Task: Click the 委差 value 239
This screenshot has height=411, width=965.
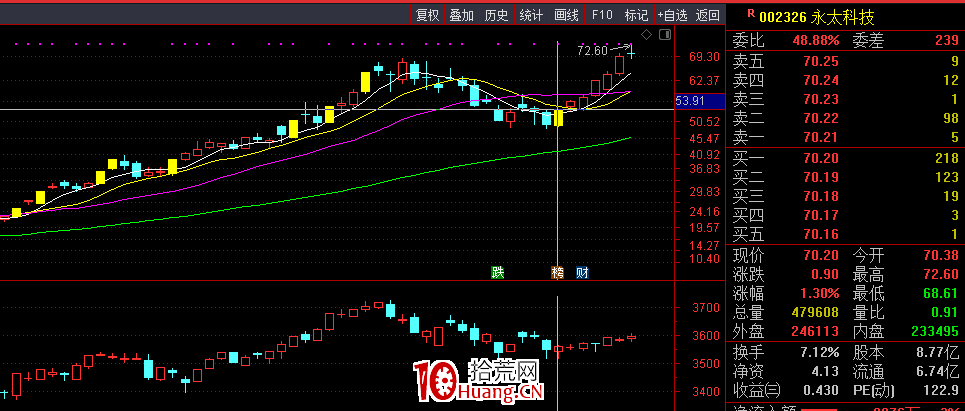Action: 947,41
